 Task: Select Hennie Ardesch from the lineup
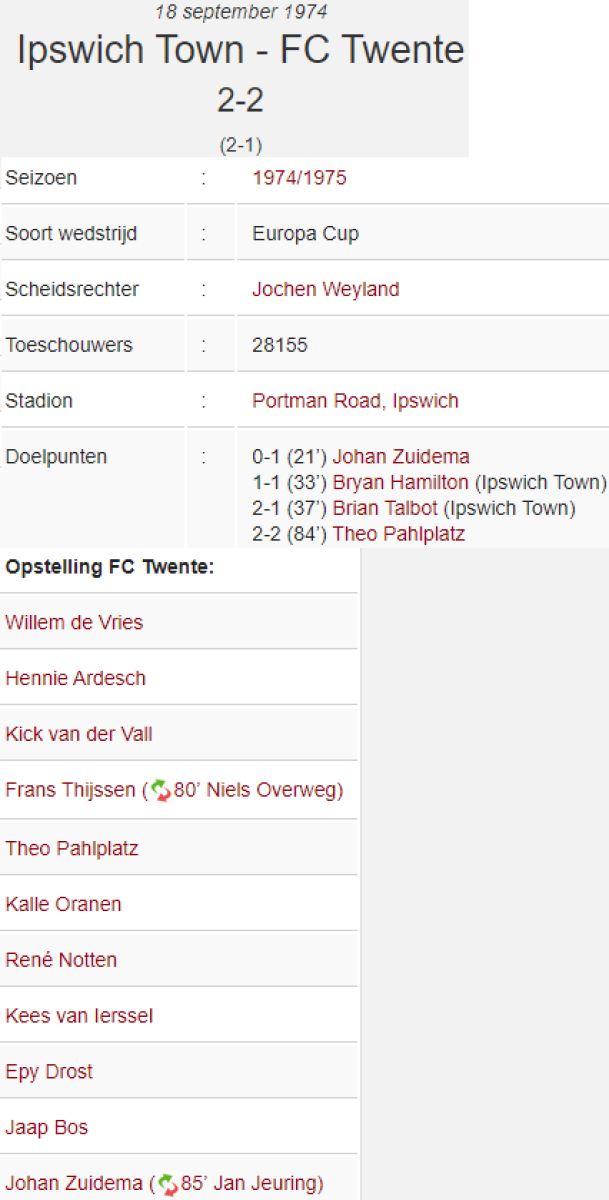coord(75,678)
